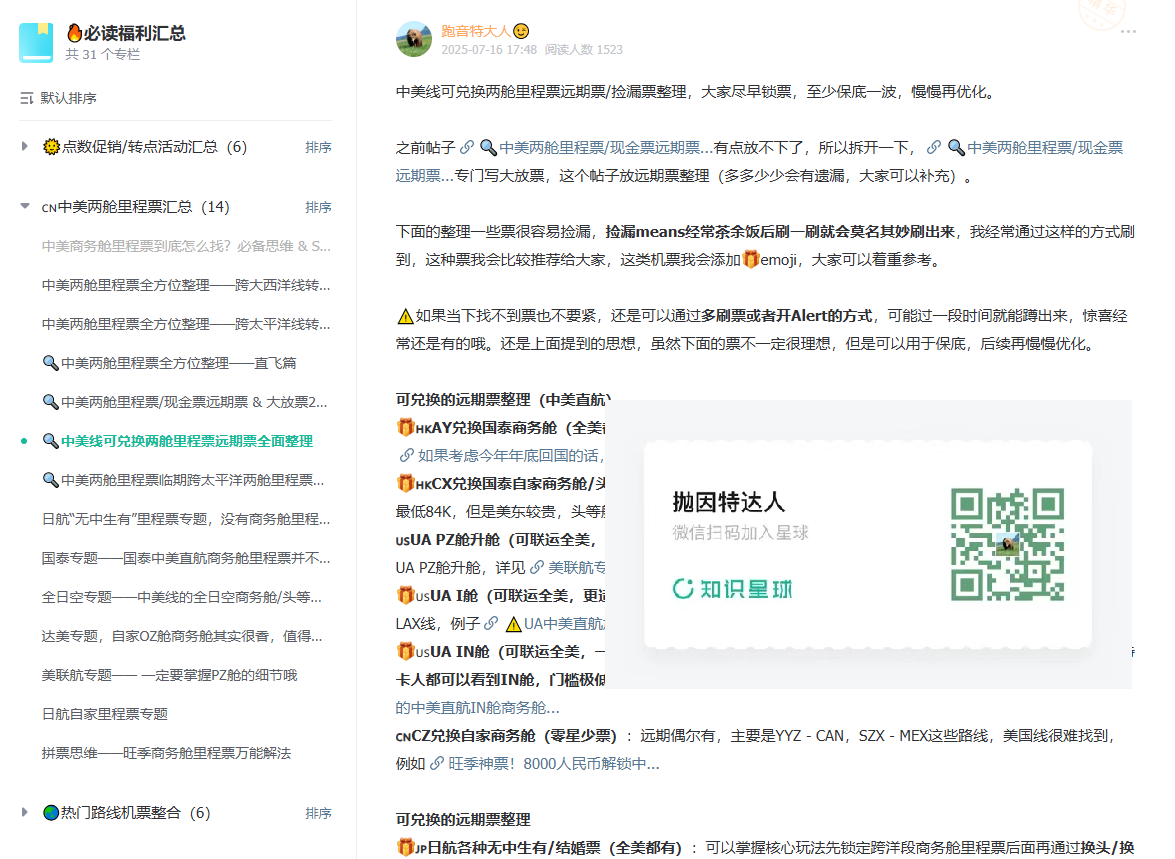This screenshot has width=1175, height=859.
Task: Open the 旺季神票！8000人民币解锁中 link
Action: (553, 764)
